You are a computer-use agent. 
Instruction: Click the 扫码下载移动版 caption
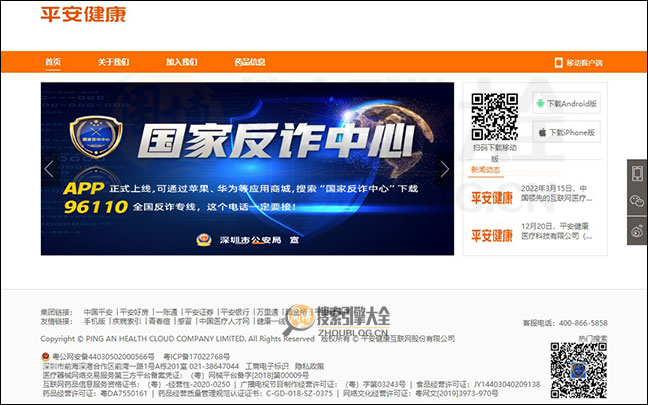[495, 153]
